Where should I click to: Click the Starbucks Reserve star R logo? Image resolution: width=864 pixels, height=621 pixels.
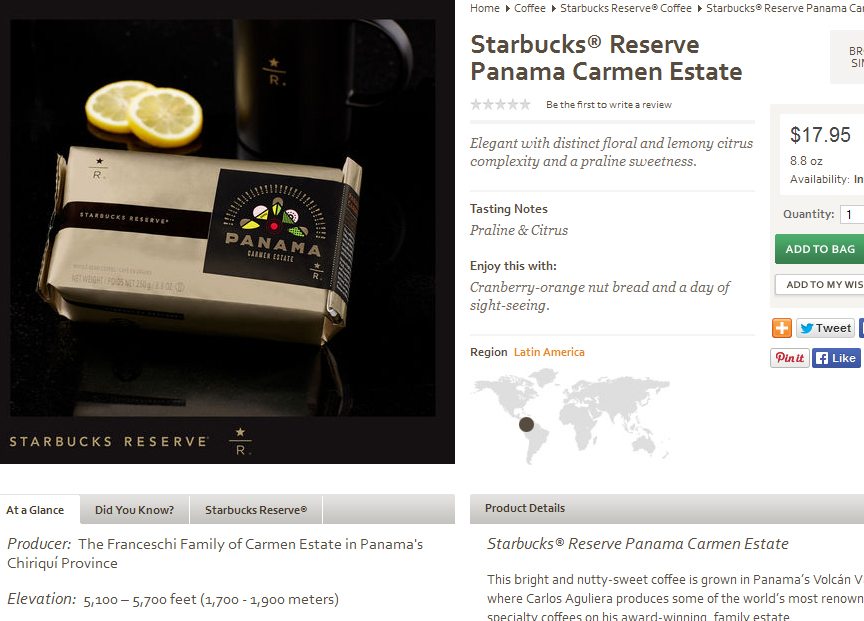pyautogui.click(x=240, y=441)
